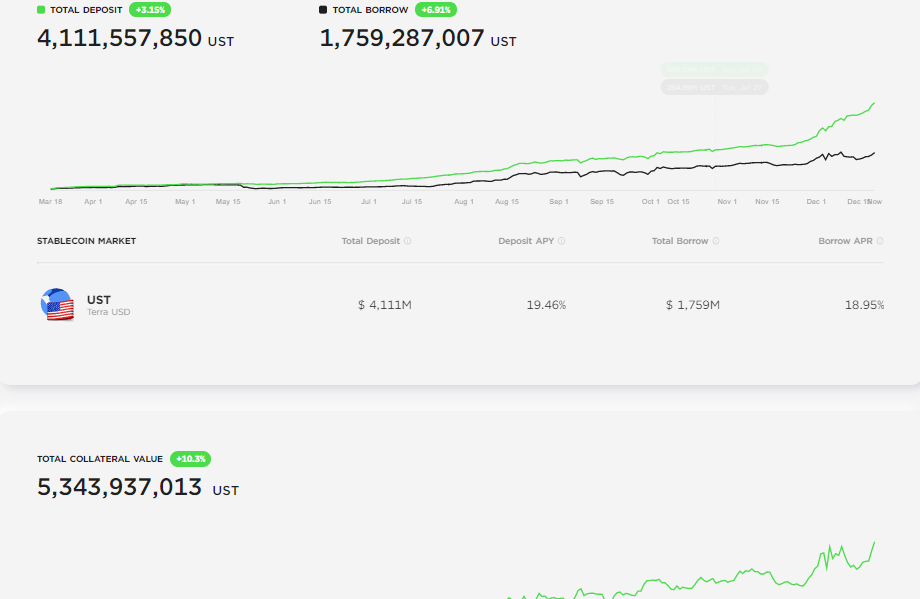Click the info icon next to Deposit APY

562,241
